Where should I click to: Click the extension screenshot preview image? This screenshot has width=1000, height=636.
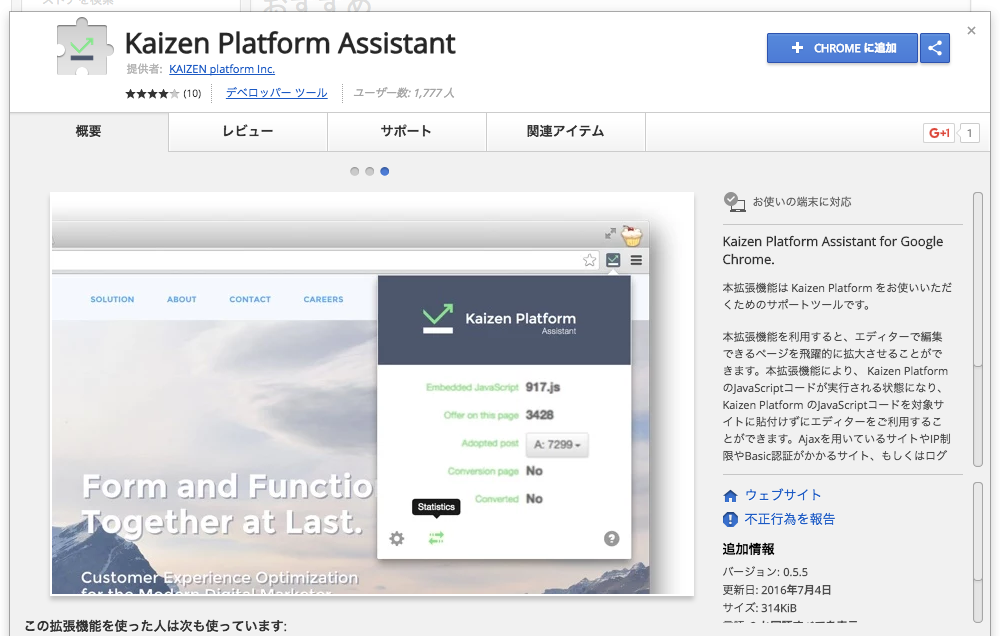tap(372, 394)
